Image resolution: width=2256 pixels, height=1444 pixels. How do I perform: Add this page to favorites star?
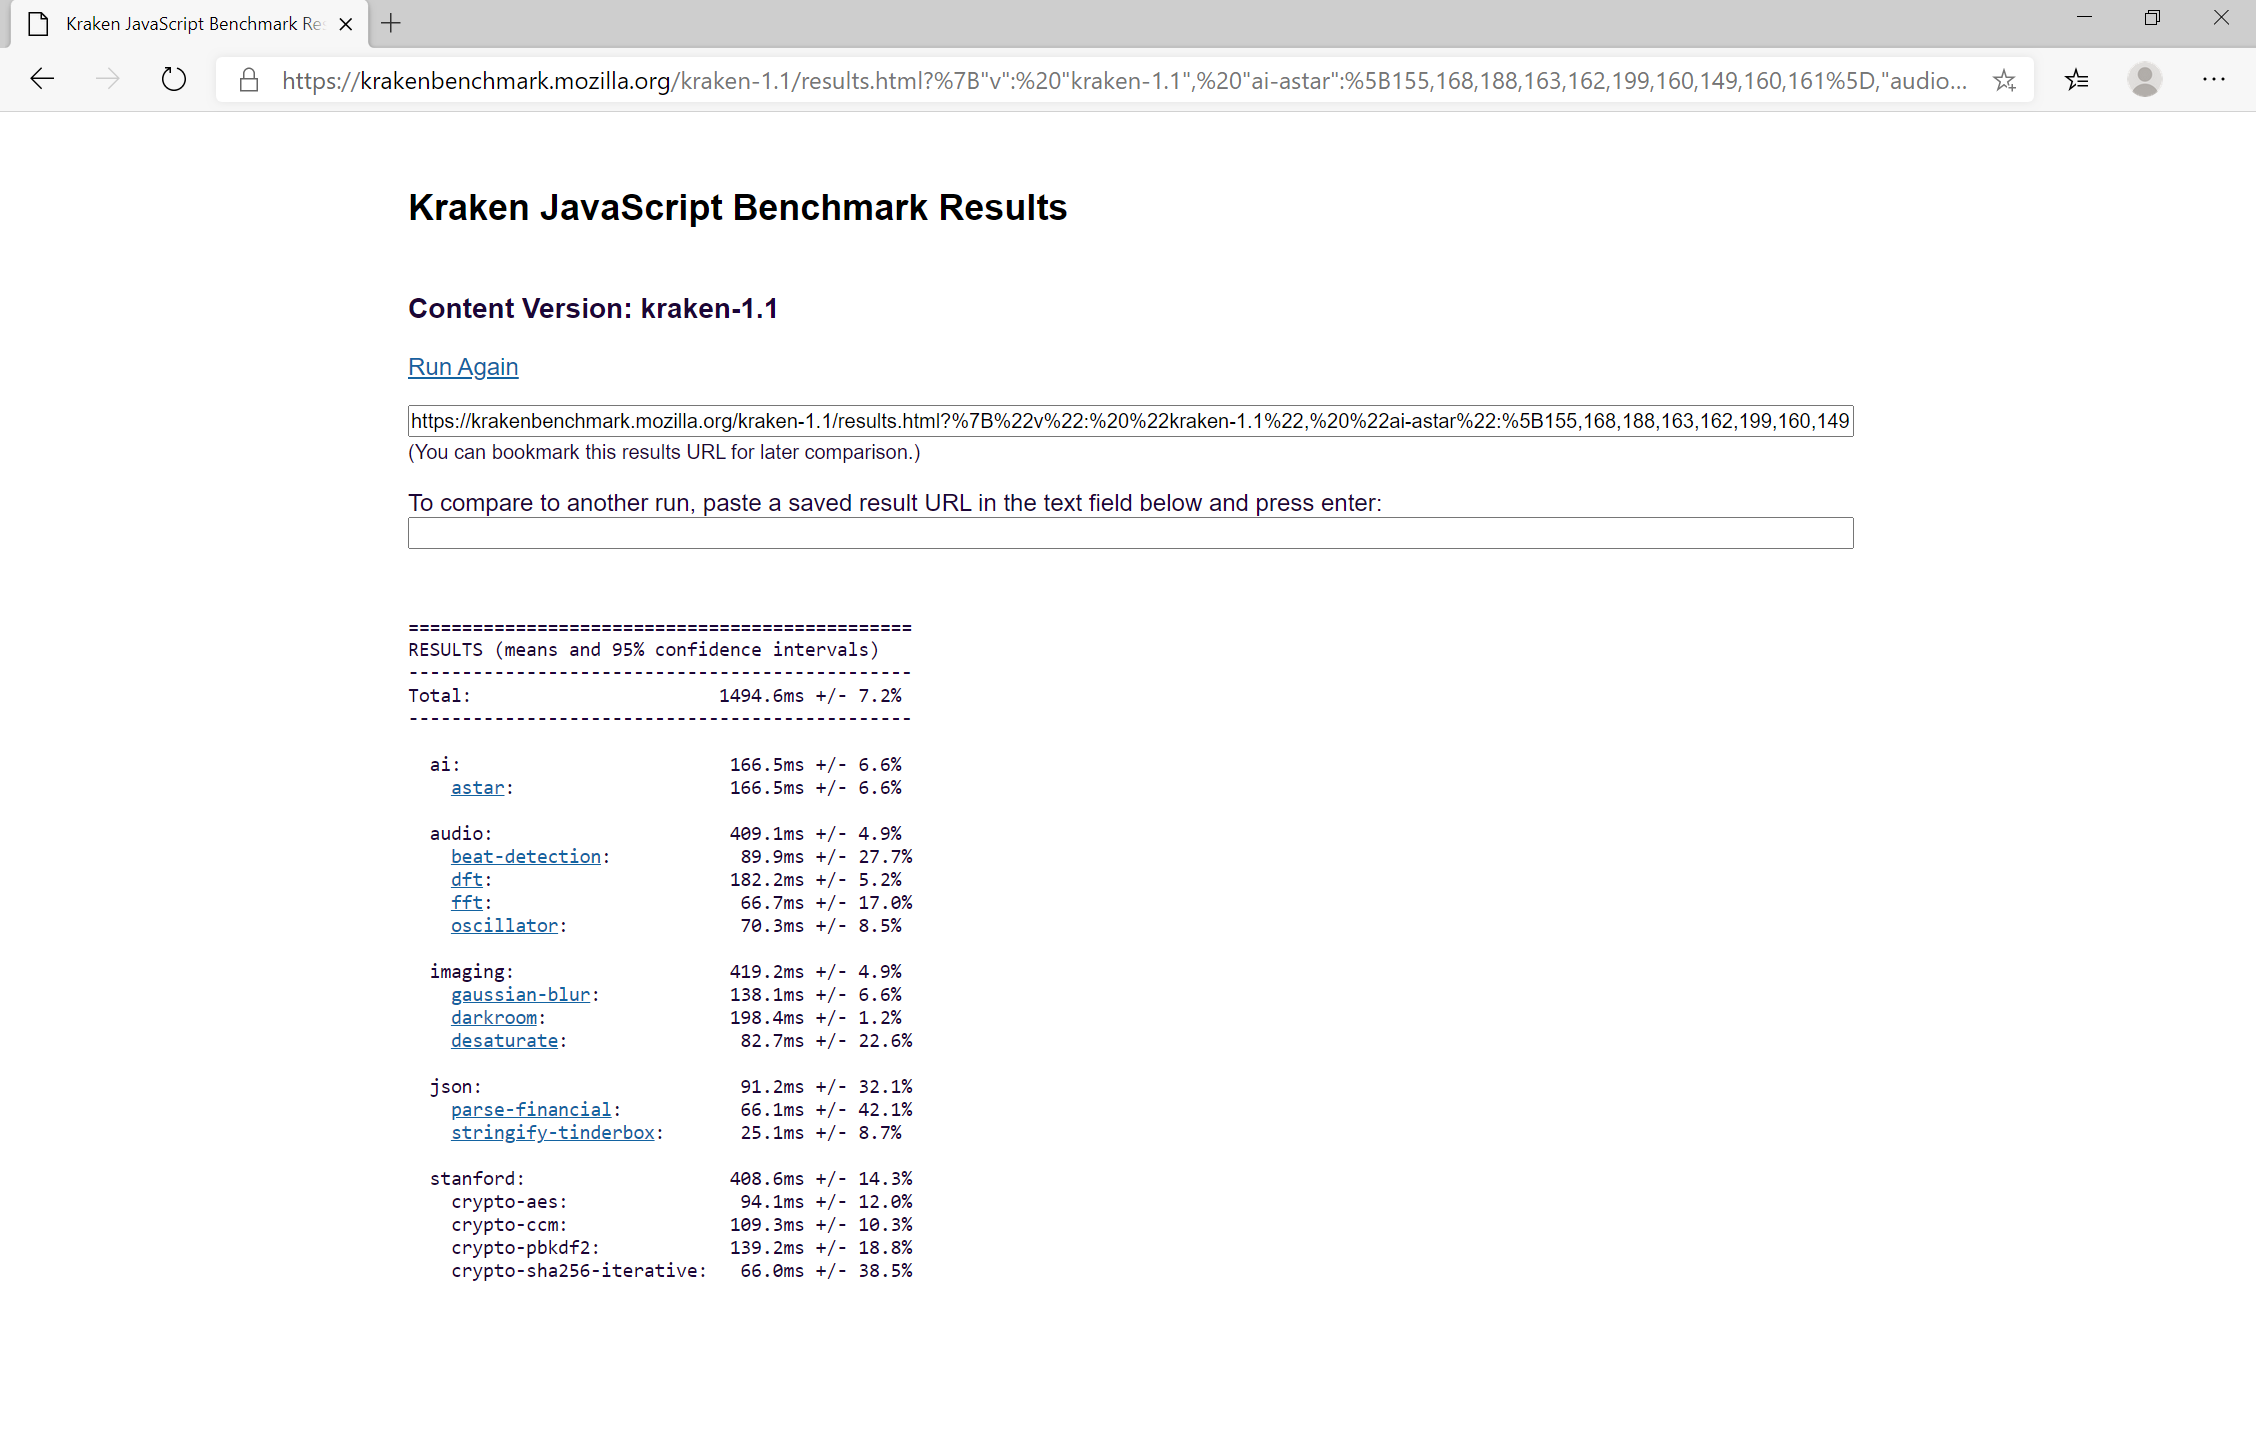tap(2004, 80)
